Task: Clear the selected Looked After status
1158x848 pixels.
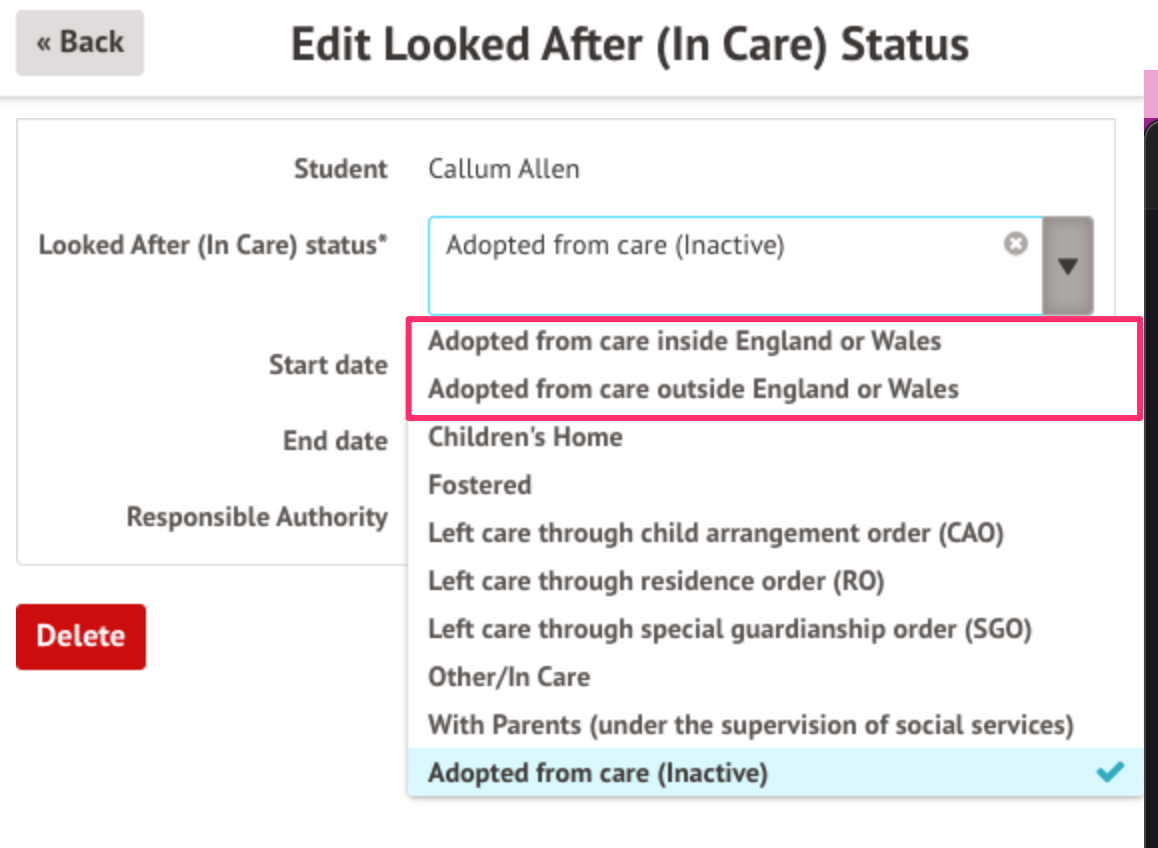Action: 1015,244
